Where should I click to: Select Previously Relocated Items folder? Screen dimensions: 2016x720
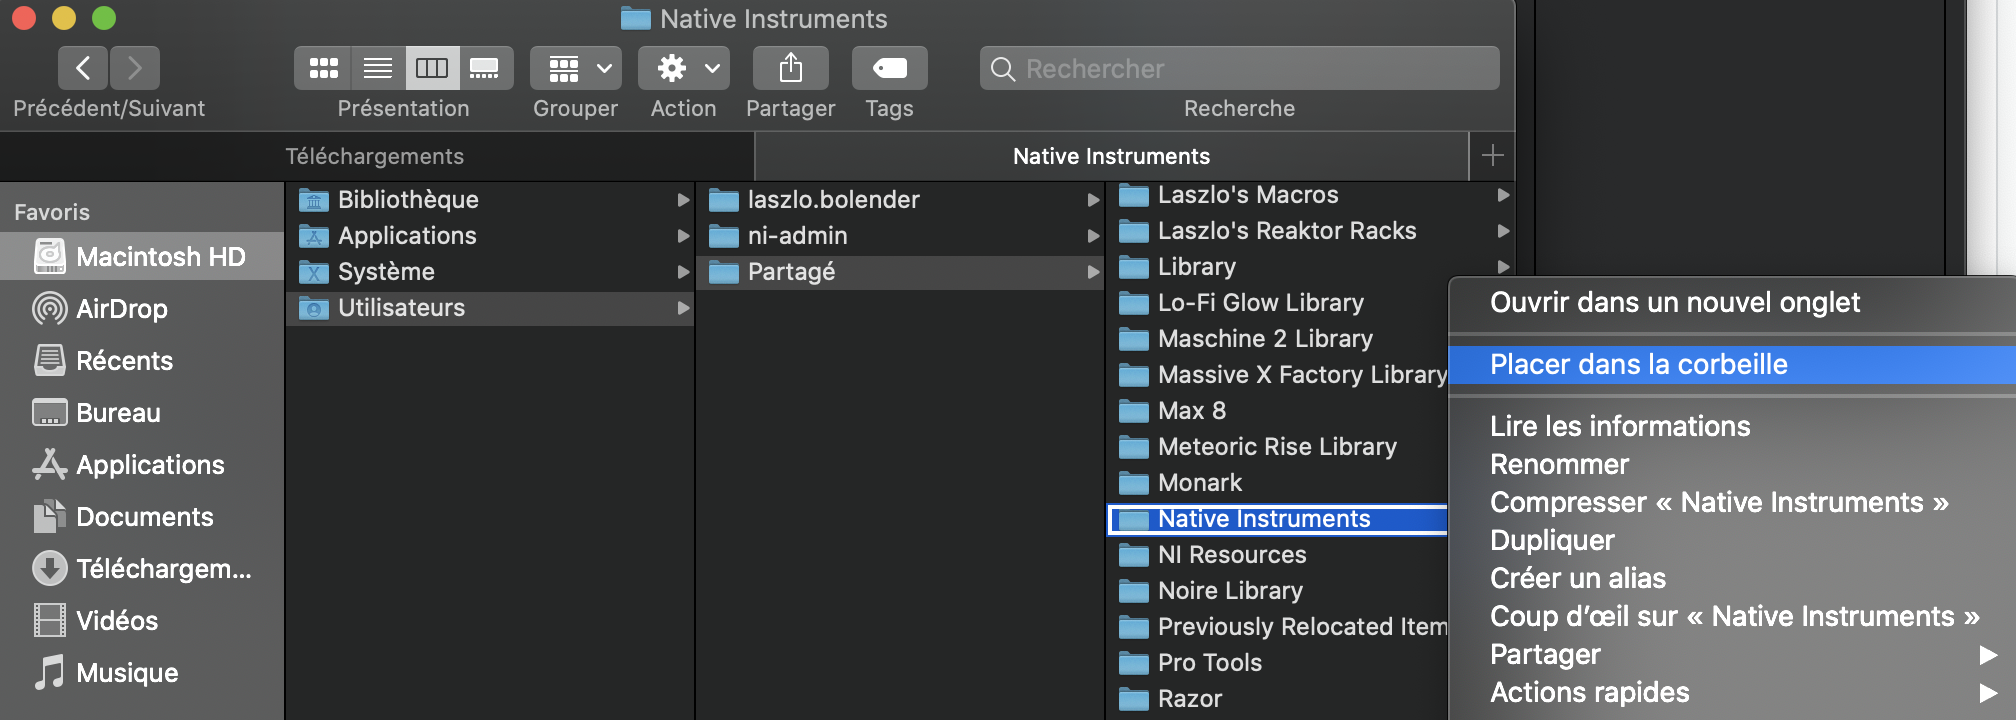click(x=1278, y=627)
